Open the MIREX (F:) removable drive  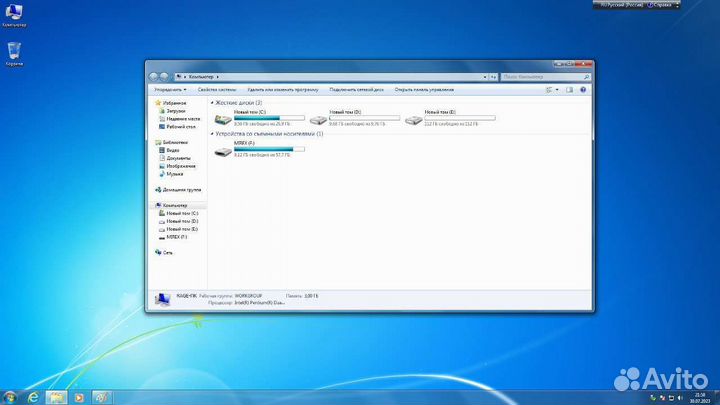point(223,151)
